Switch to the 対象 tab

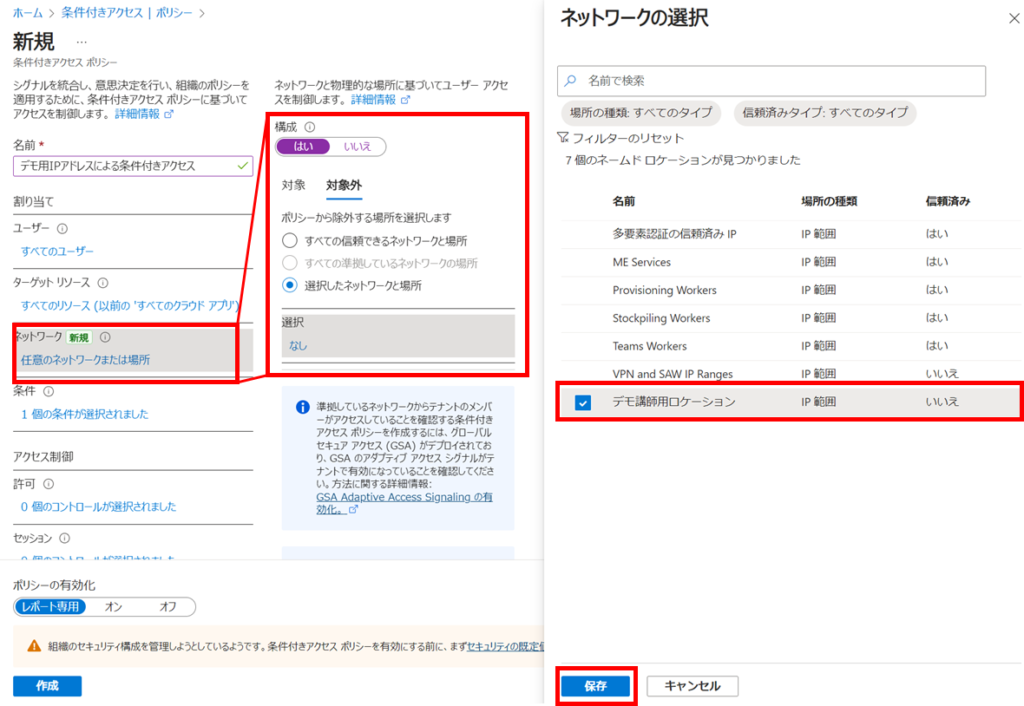(x=293, y=185)
